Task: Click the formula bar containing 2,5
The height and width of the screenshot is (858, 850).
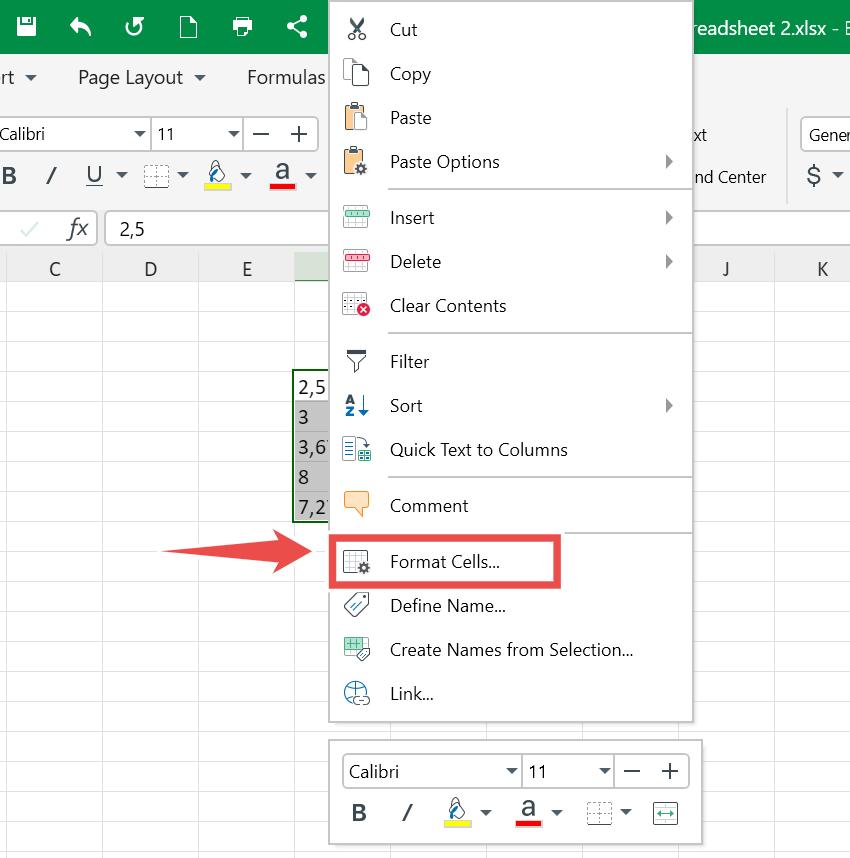Action: tap(217, 229)
